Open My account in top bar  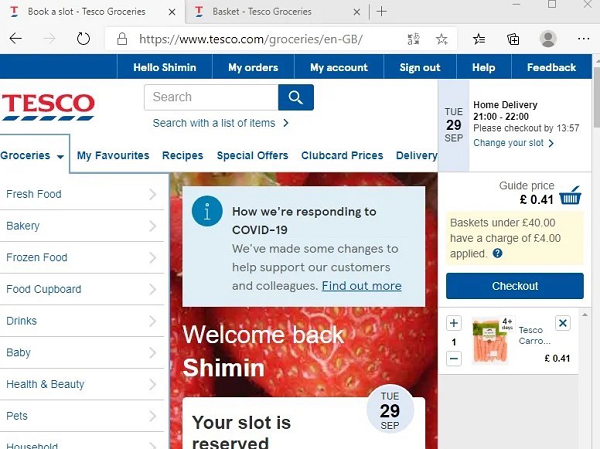[339, 67]
